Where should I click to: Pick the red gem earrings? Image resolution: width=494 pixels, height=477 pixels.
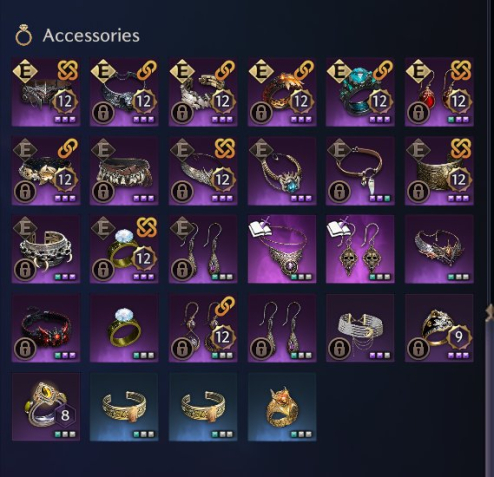point(439,92)
